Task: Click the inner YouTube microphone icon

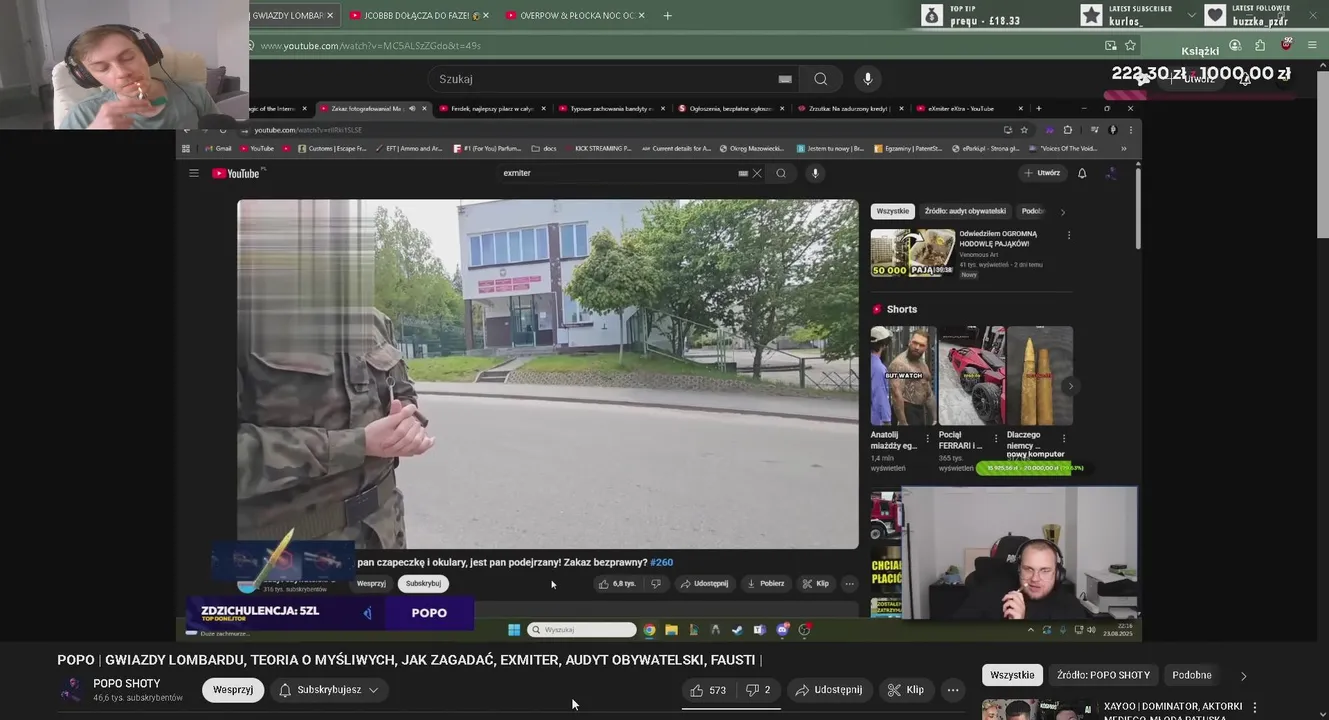Action: coord(815,173)
